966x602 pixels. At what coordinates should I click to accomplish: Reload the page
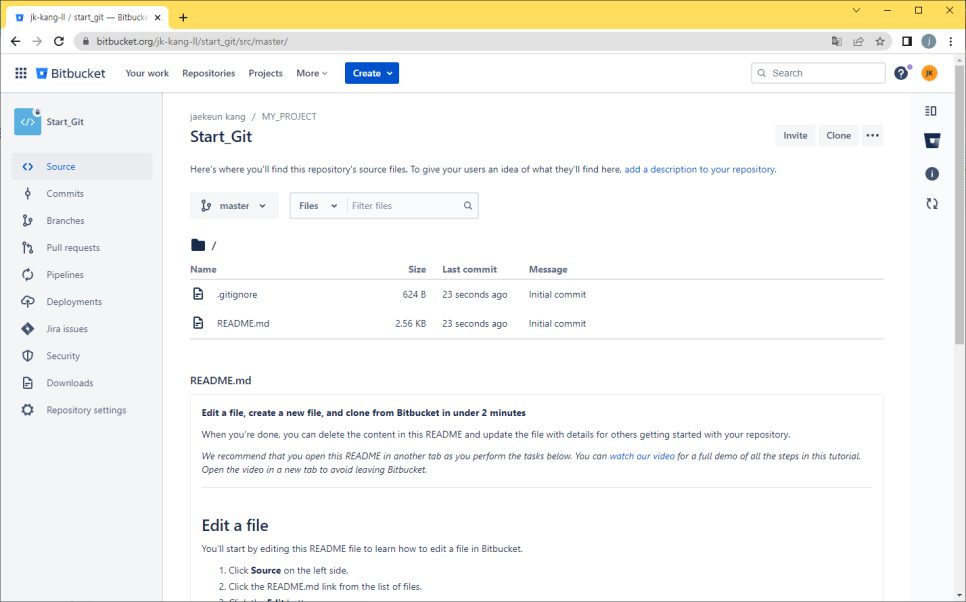point(59,41)
